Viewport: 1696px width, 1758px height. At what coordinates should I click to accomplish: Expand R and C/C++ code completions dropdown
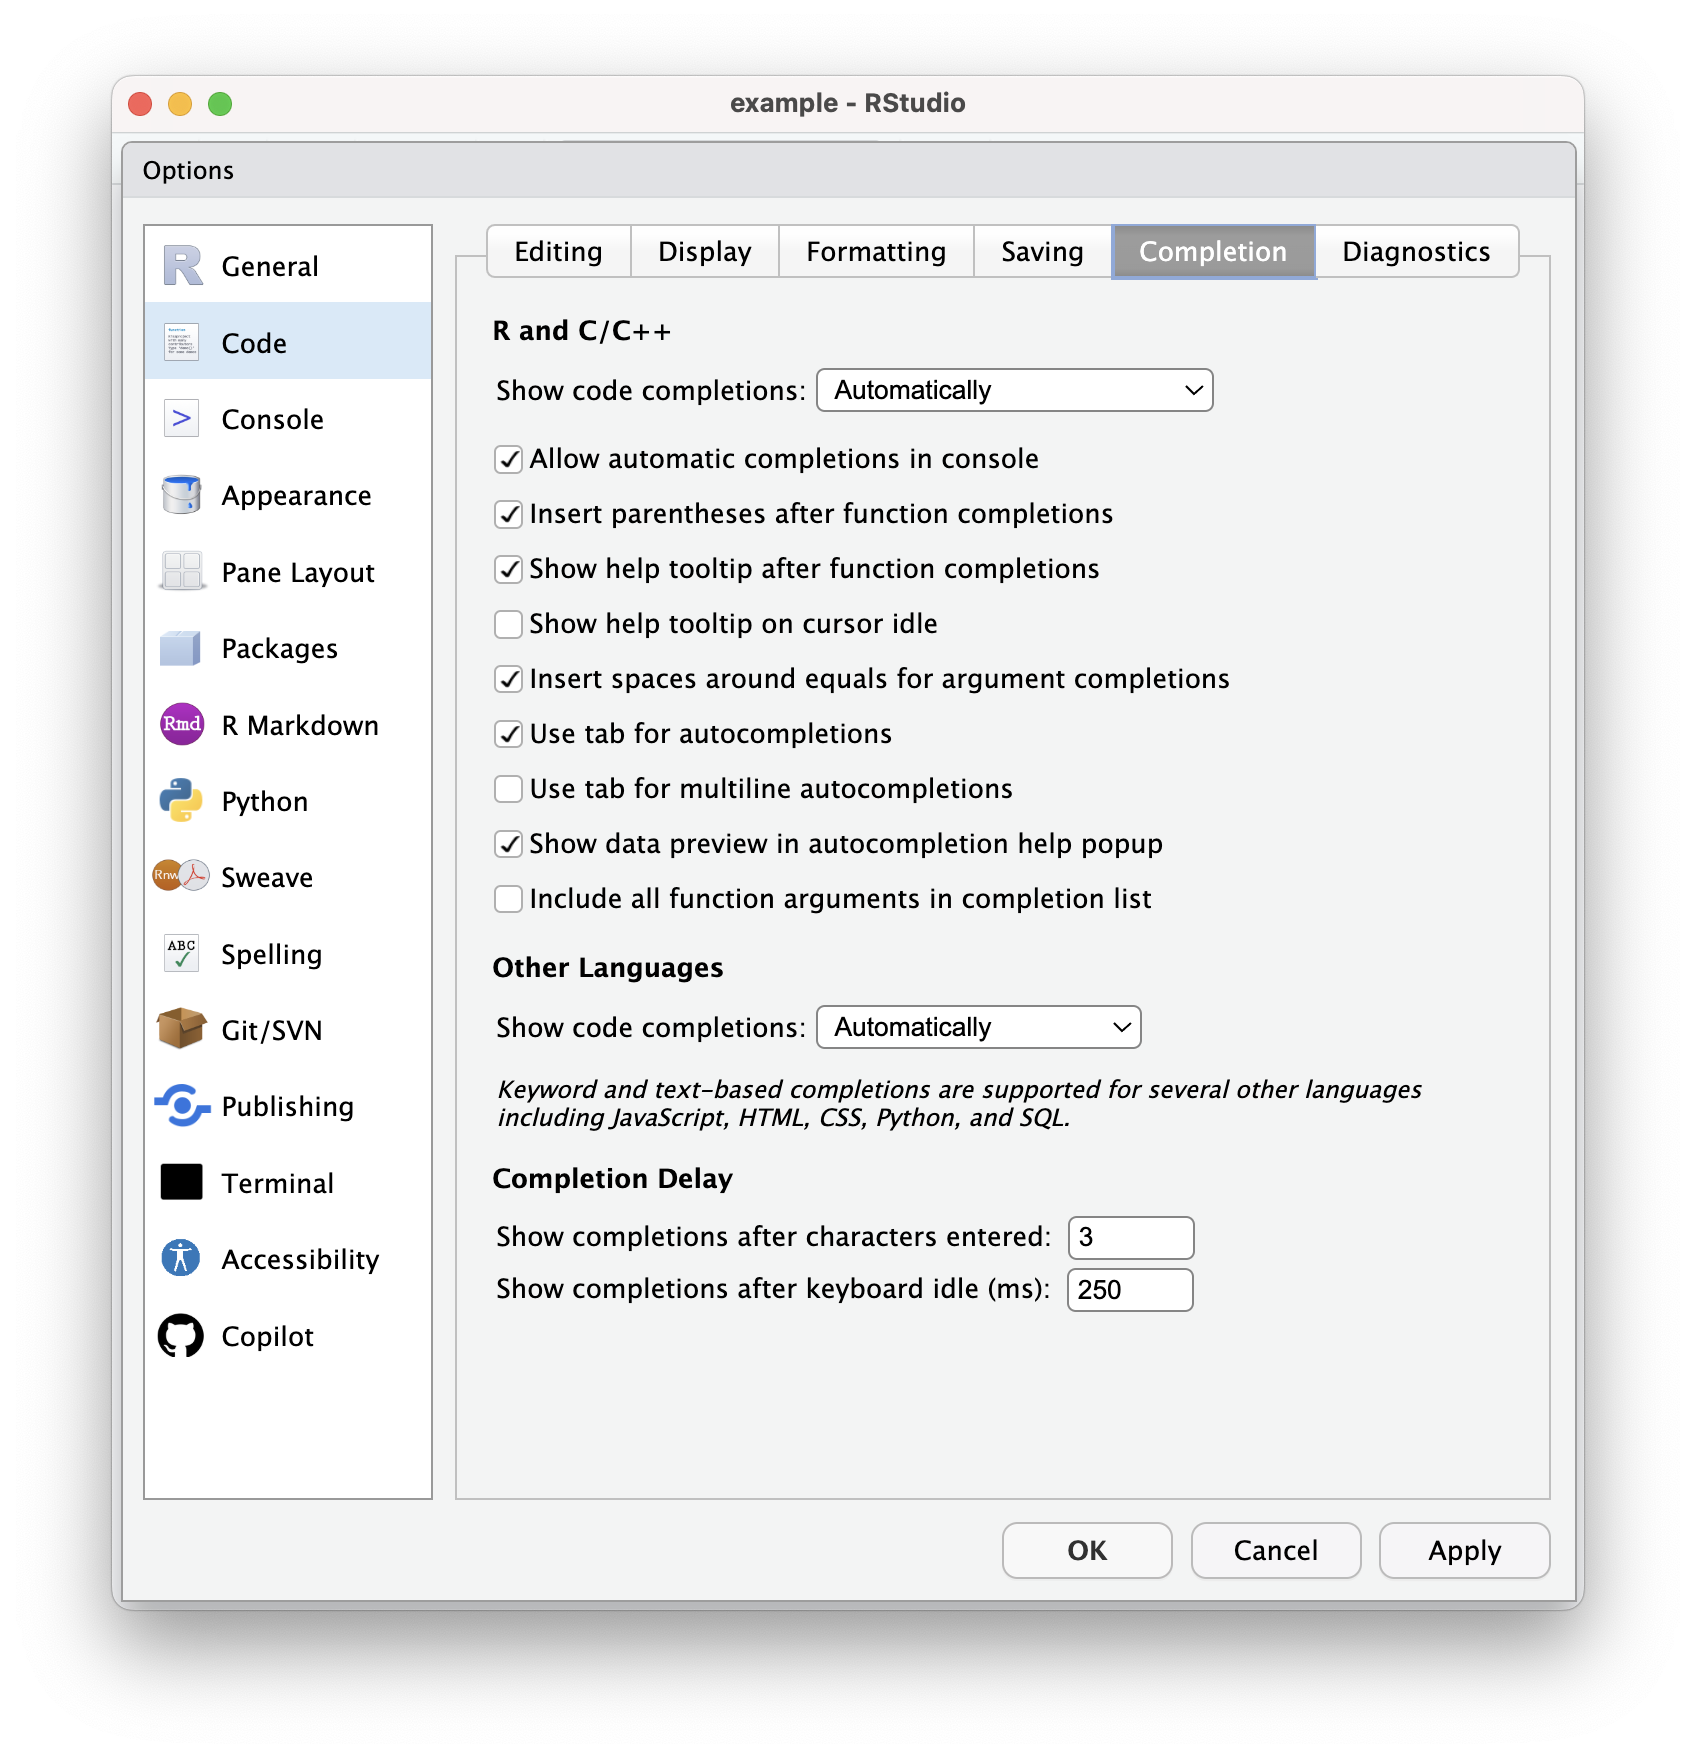click(1014, 390)
